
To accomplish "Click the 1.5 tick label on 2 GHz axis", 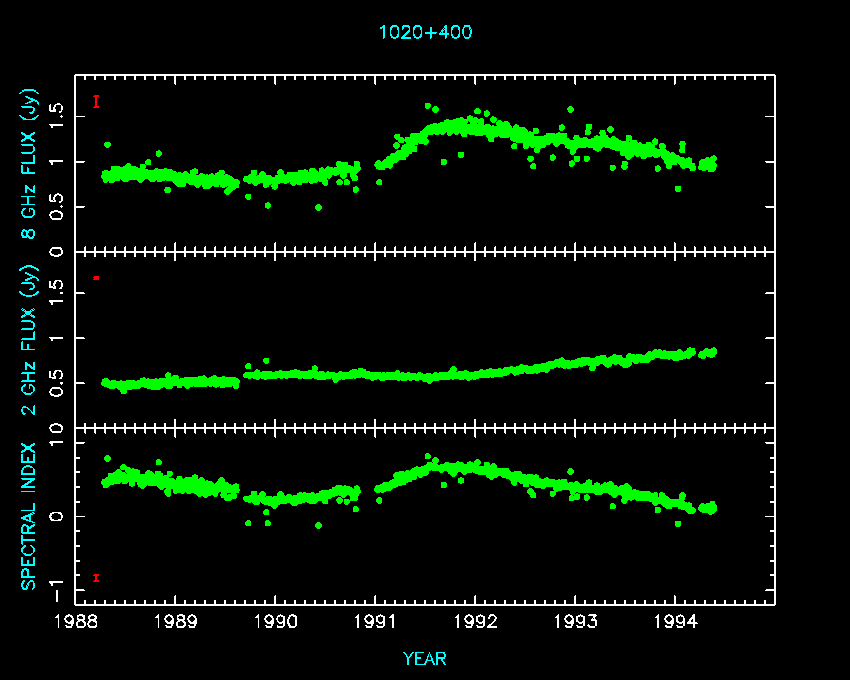I will click(x=59, y=293).
